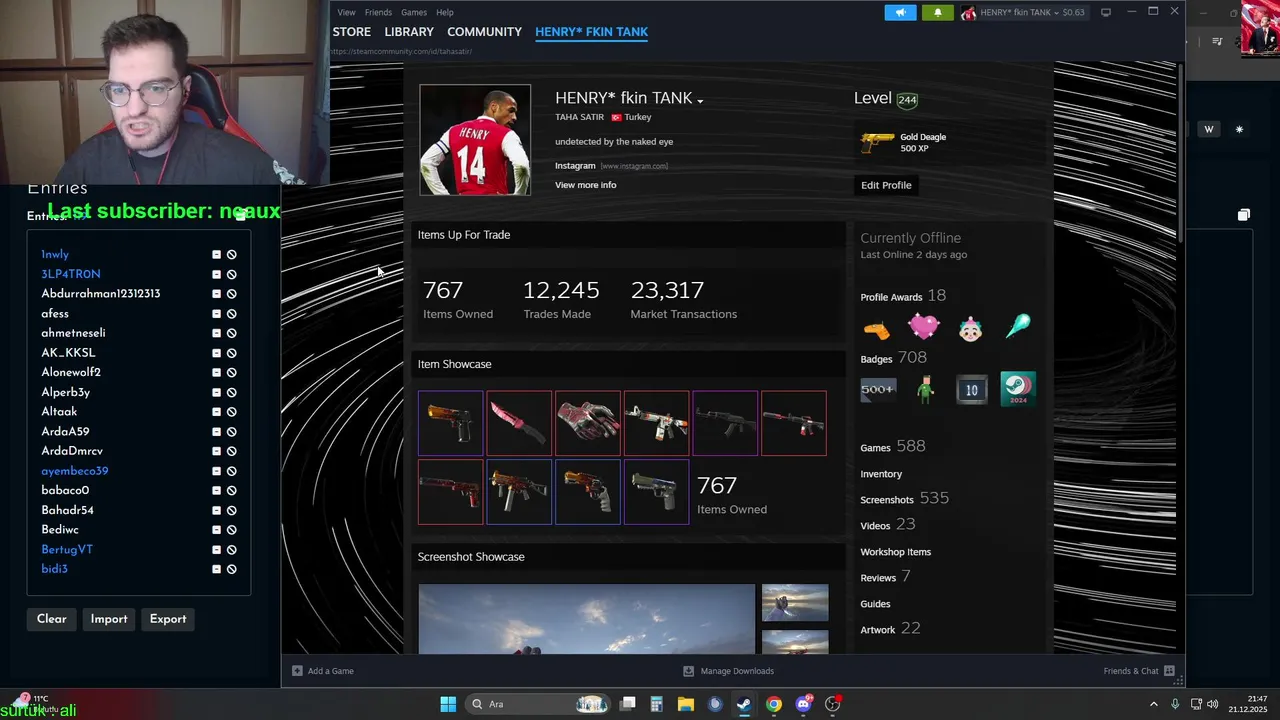Open Screenshots 535 link
The height and width of the screenshot is (720, 1280).
point(904,498)
